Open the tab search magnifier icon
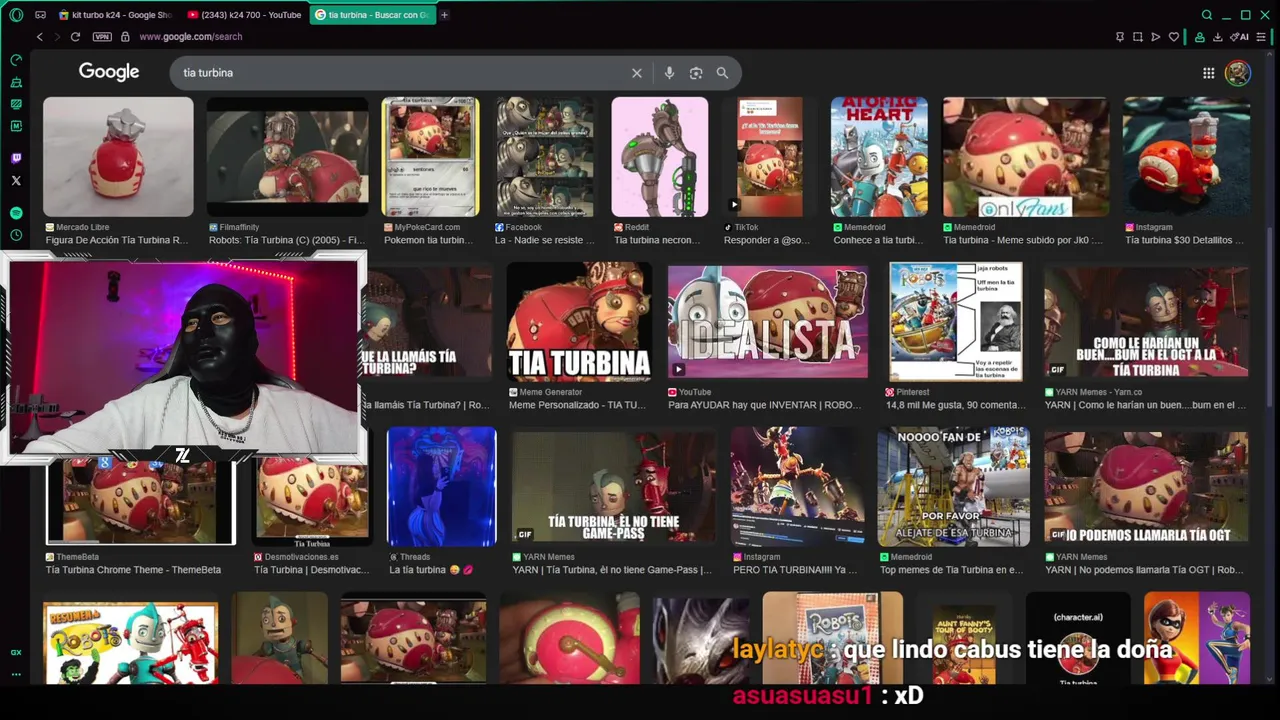 1207,15
